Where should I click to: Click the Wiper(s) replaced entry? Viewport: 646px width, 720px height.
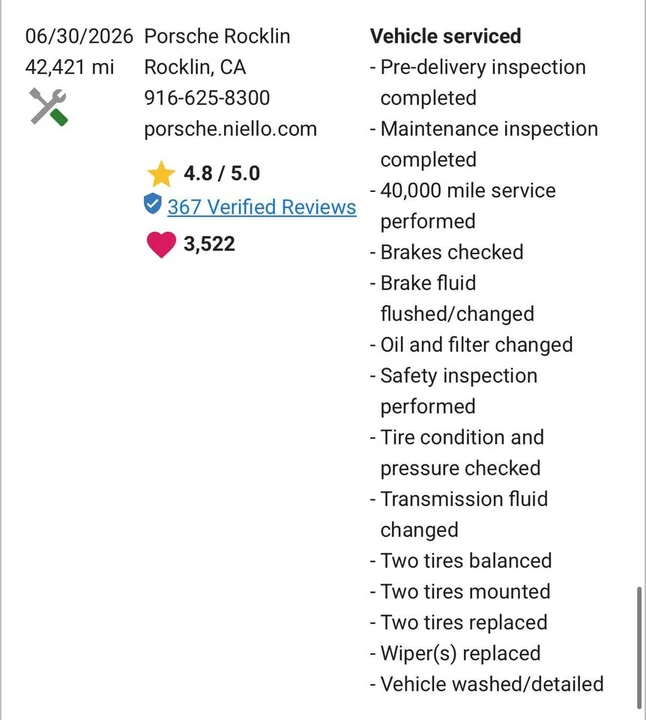(x=455, y=653)
